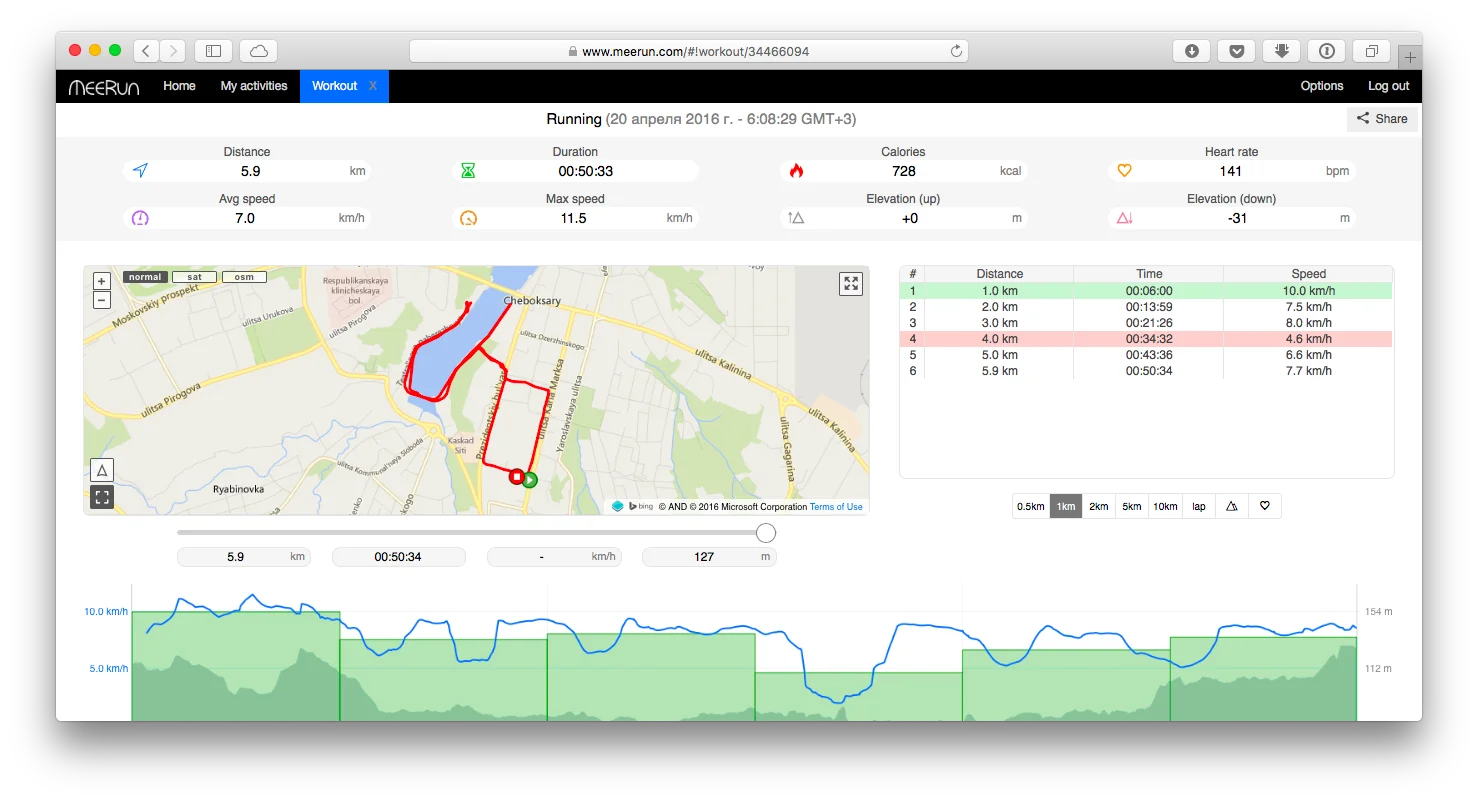Click the orange max speed icon
The height and width of the screenshot is (801, 1478).
click(x=468, y=218)
